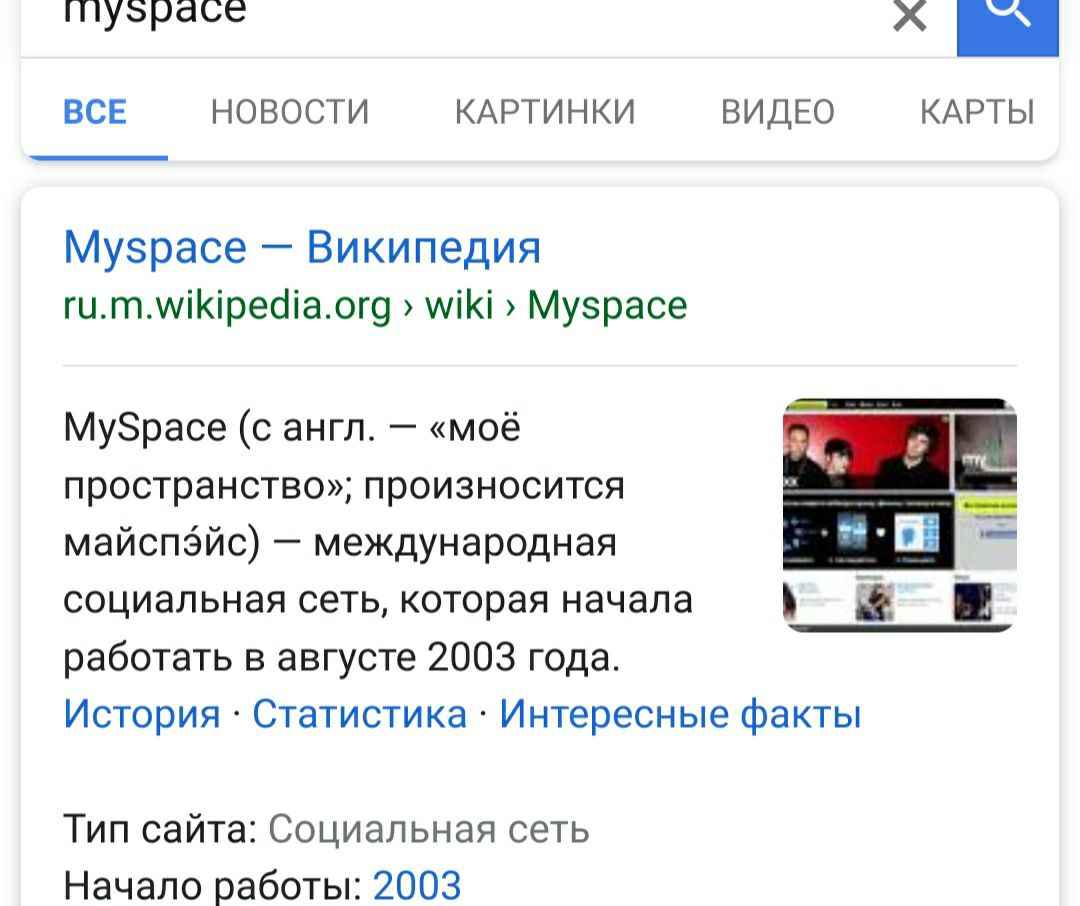
Task: Tap the 'Начало работы:' label
Action: (x=213, y=886)
